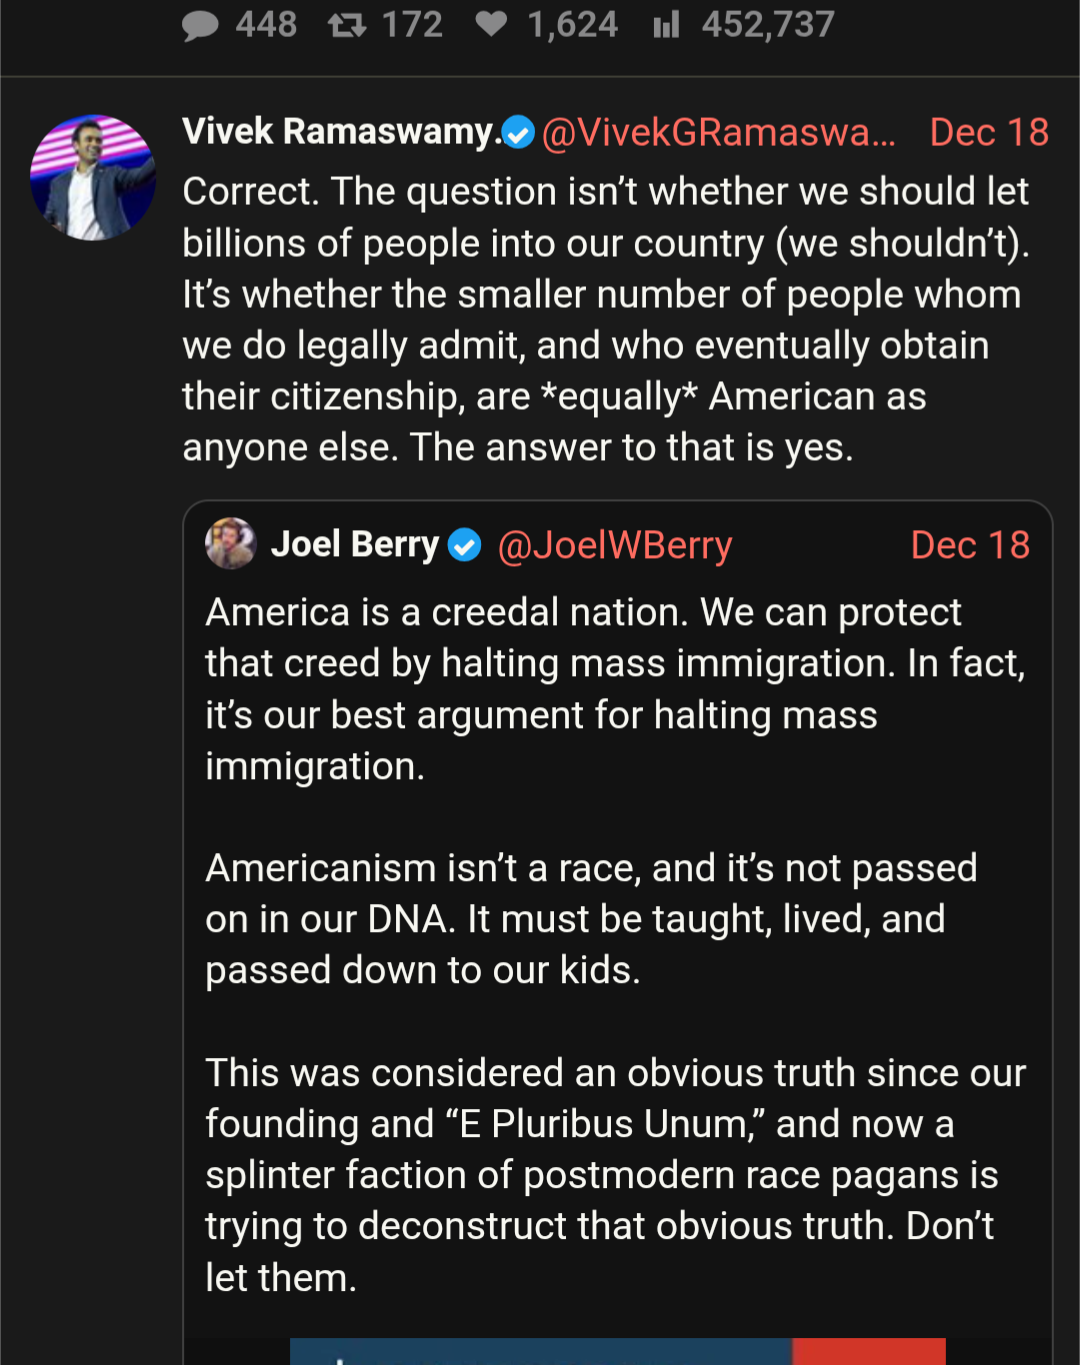Screen dimensions: 1080x1365
Task: Tap the 448 replies count
Action: point(266,24)
